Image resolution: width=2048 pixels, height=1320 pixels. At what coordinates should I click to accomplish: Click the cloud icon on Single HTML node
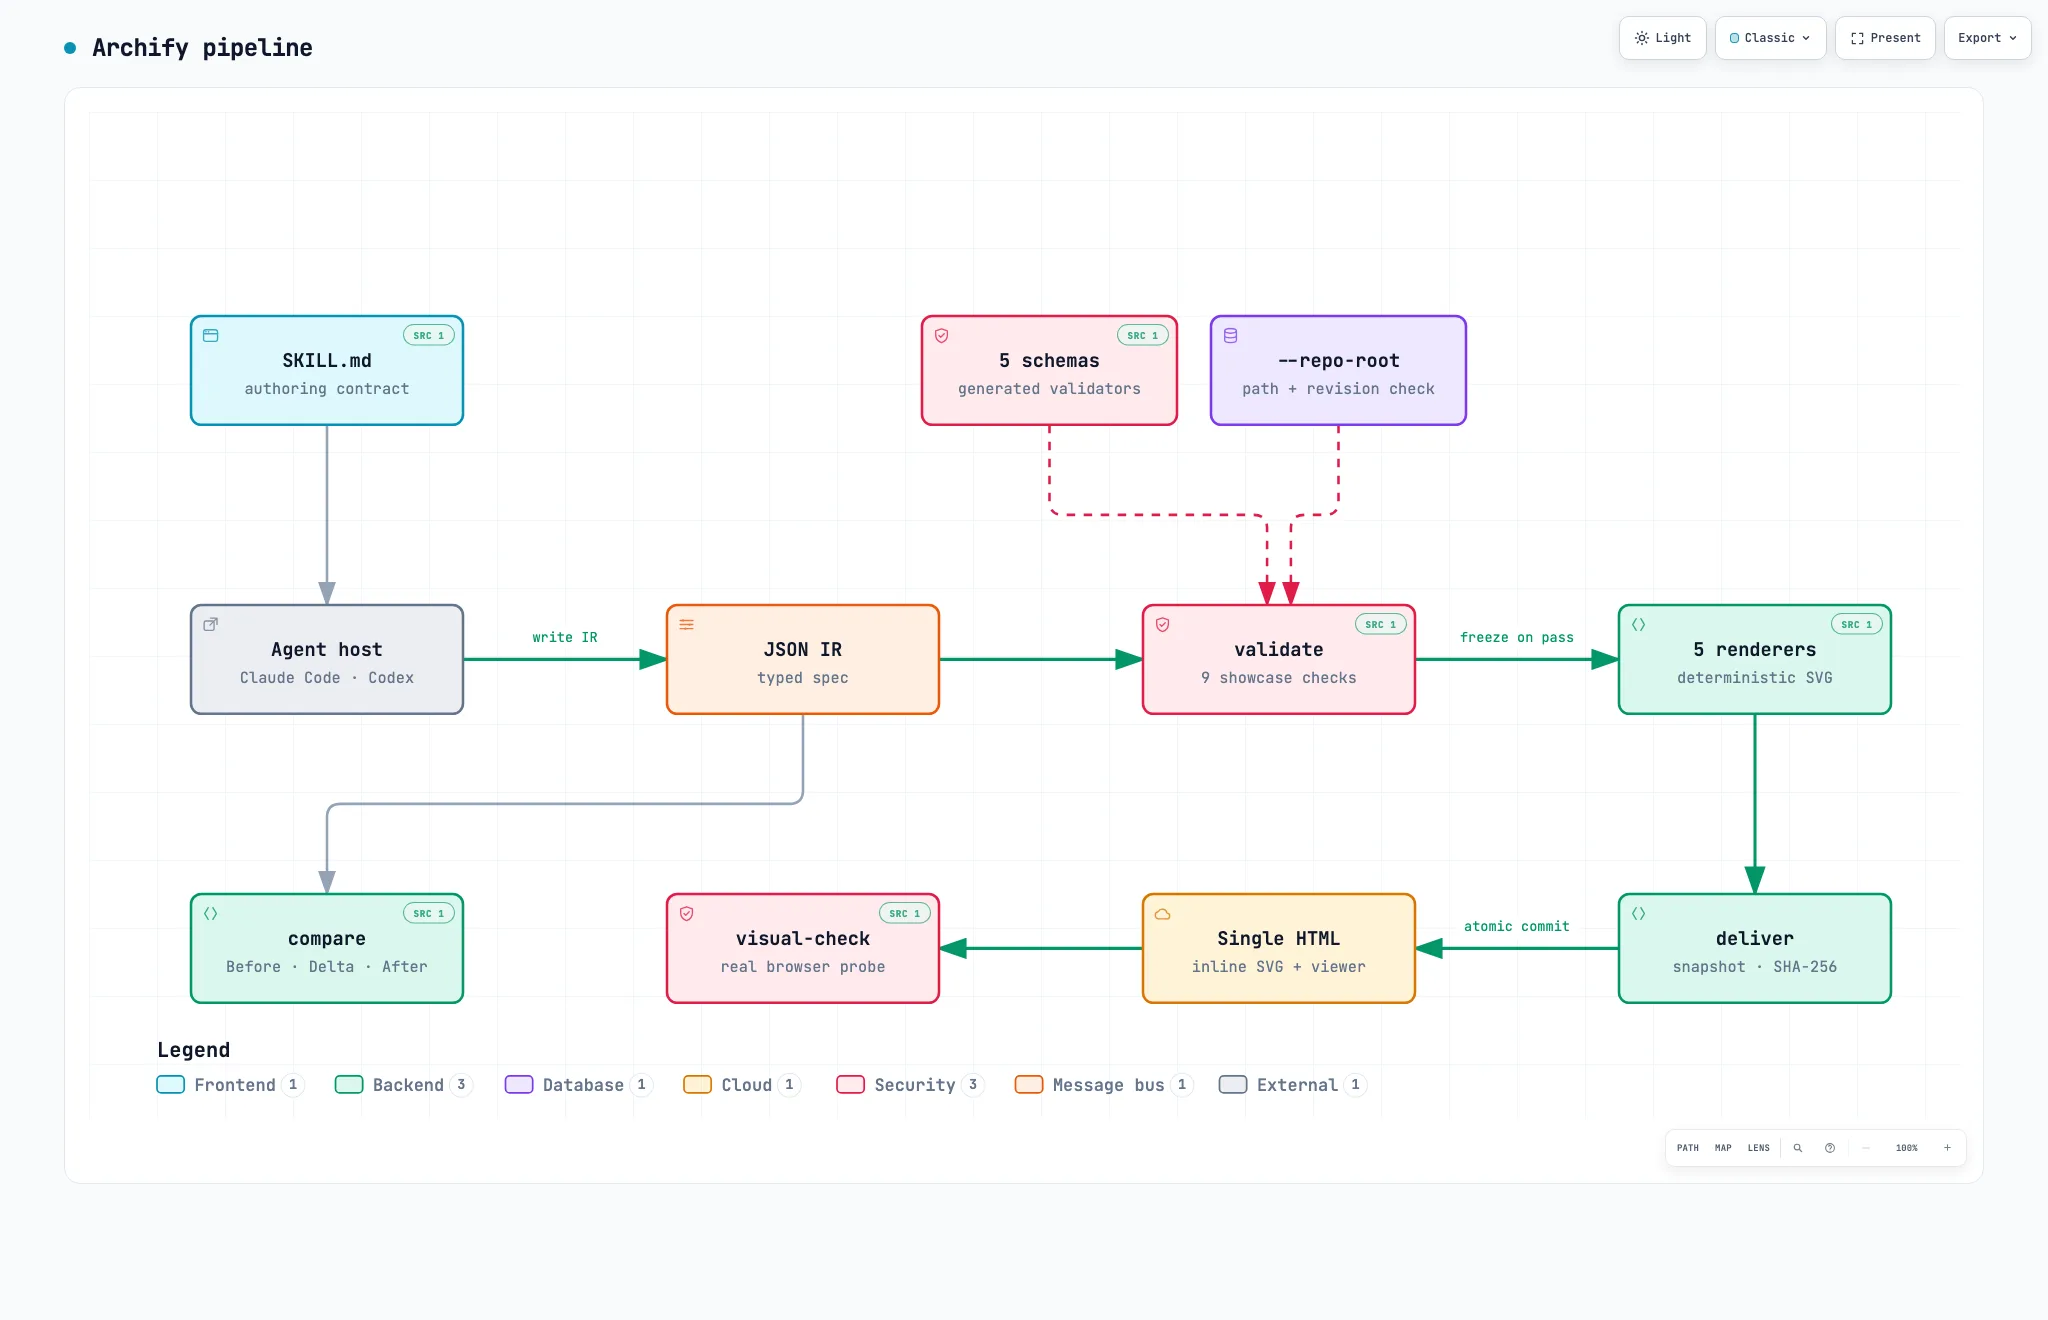pyautogui.click(x=1163, y=914)
